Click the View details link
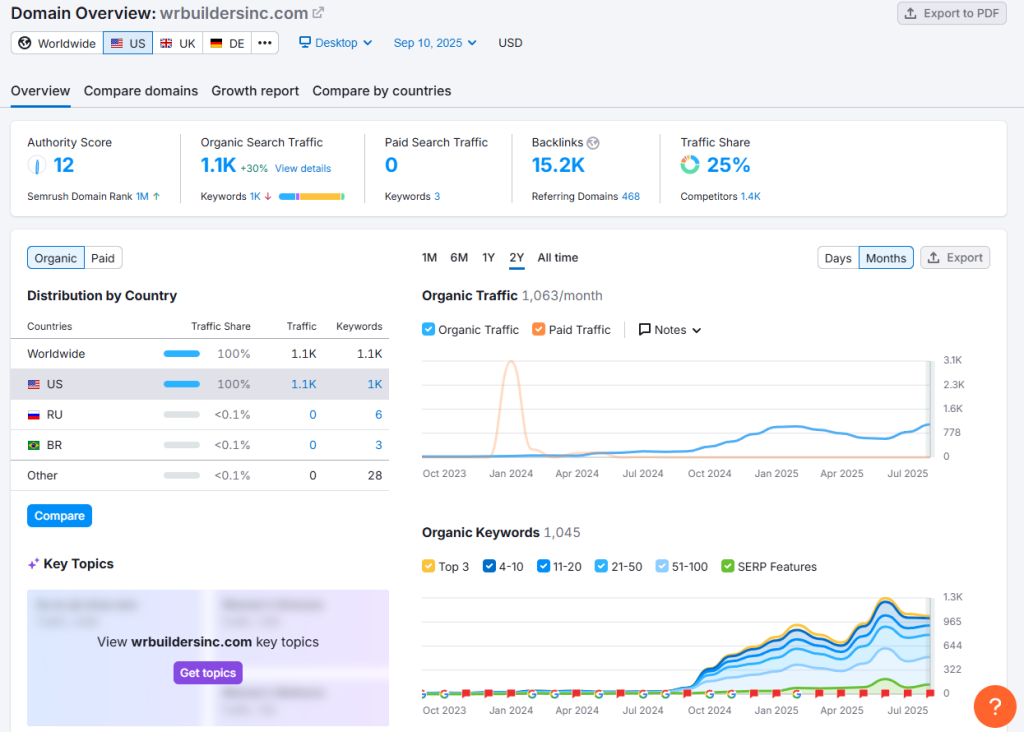 click(x=303, y=168)
